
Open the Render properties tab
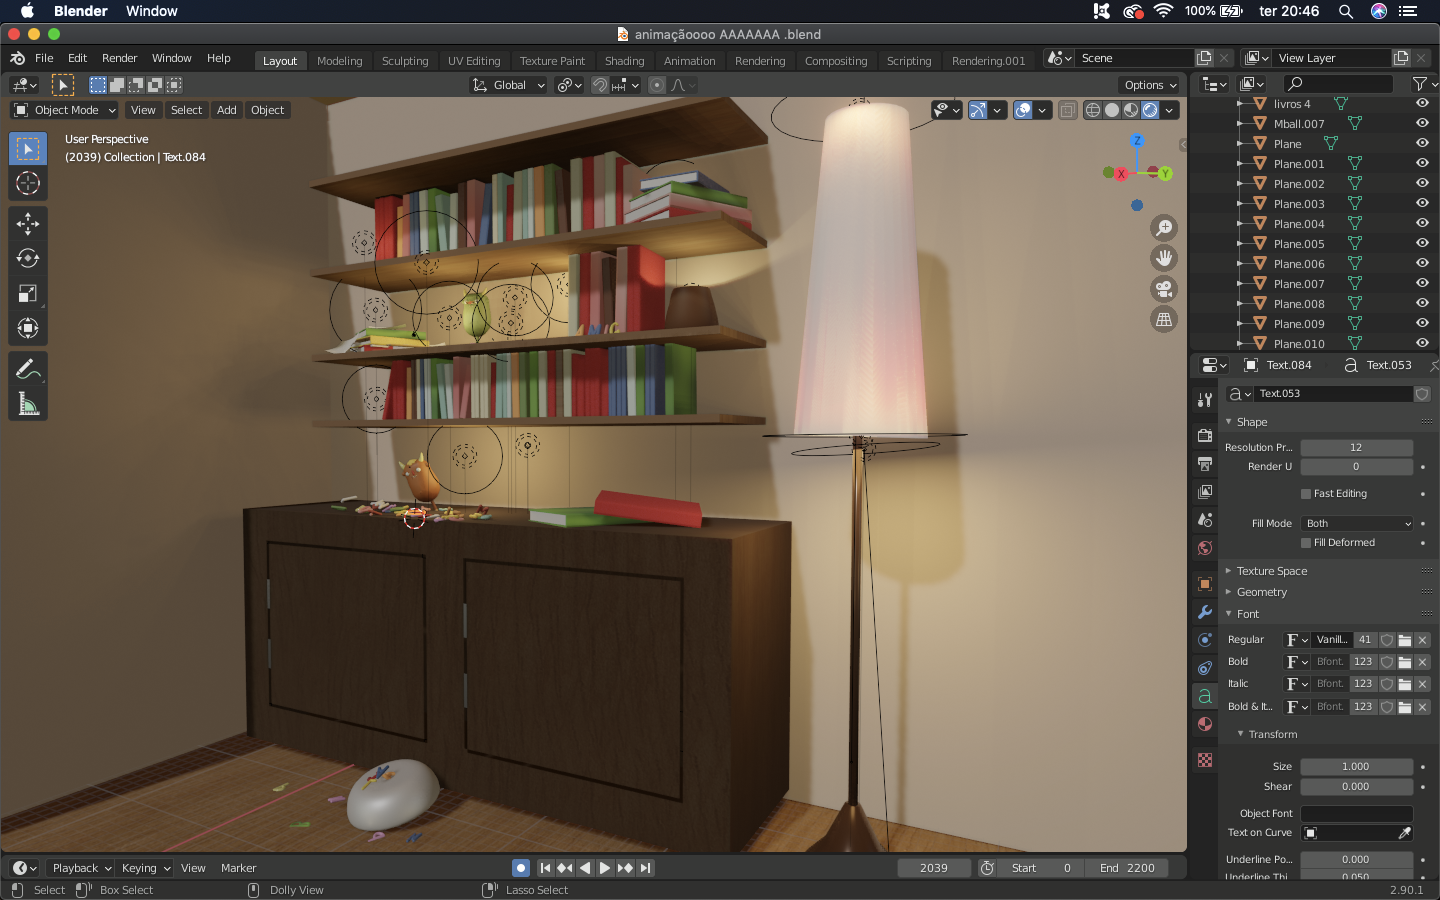(x=1205, y=436)
